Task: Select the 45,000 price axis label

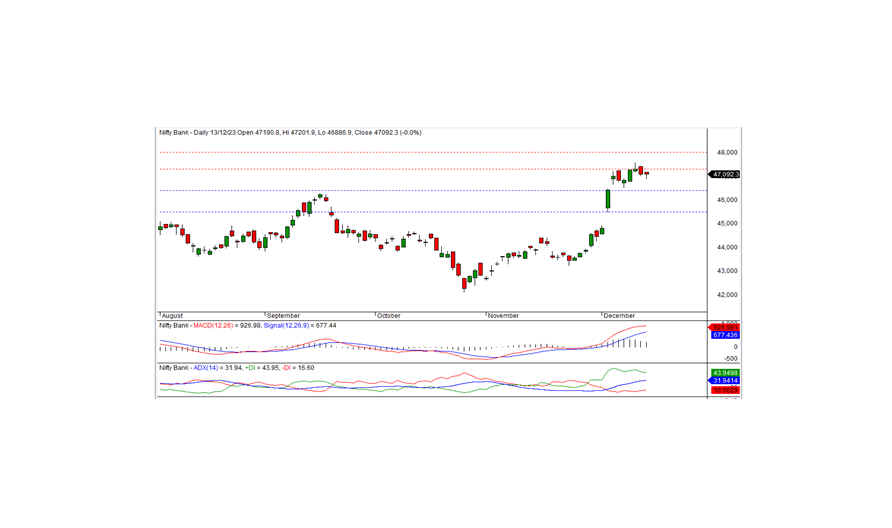Action: (x=727, y=224)
